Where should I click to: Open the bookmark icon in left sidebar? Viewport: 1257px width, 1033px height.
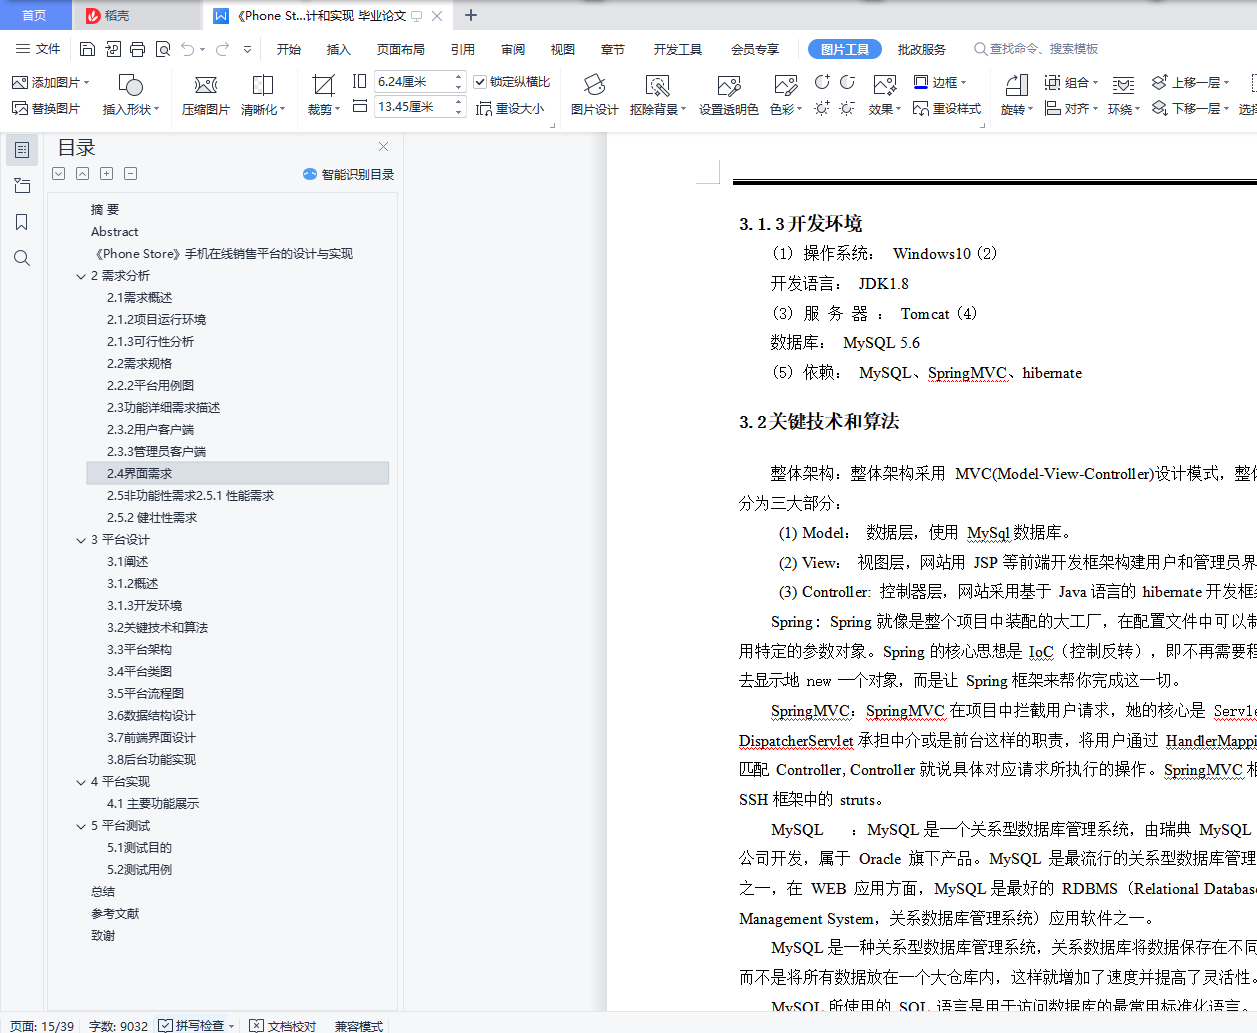(x=22, y=222)
